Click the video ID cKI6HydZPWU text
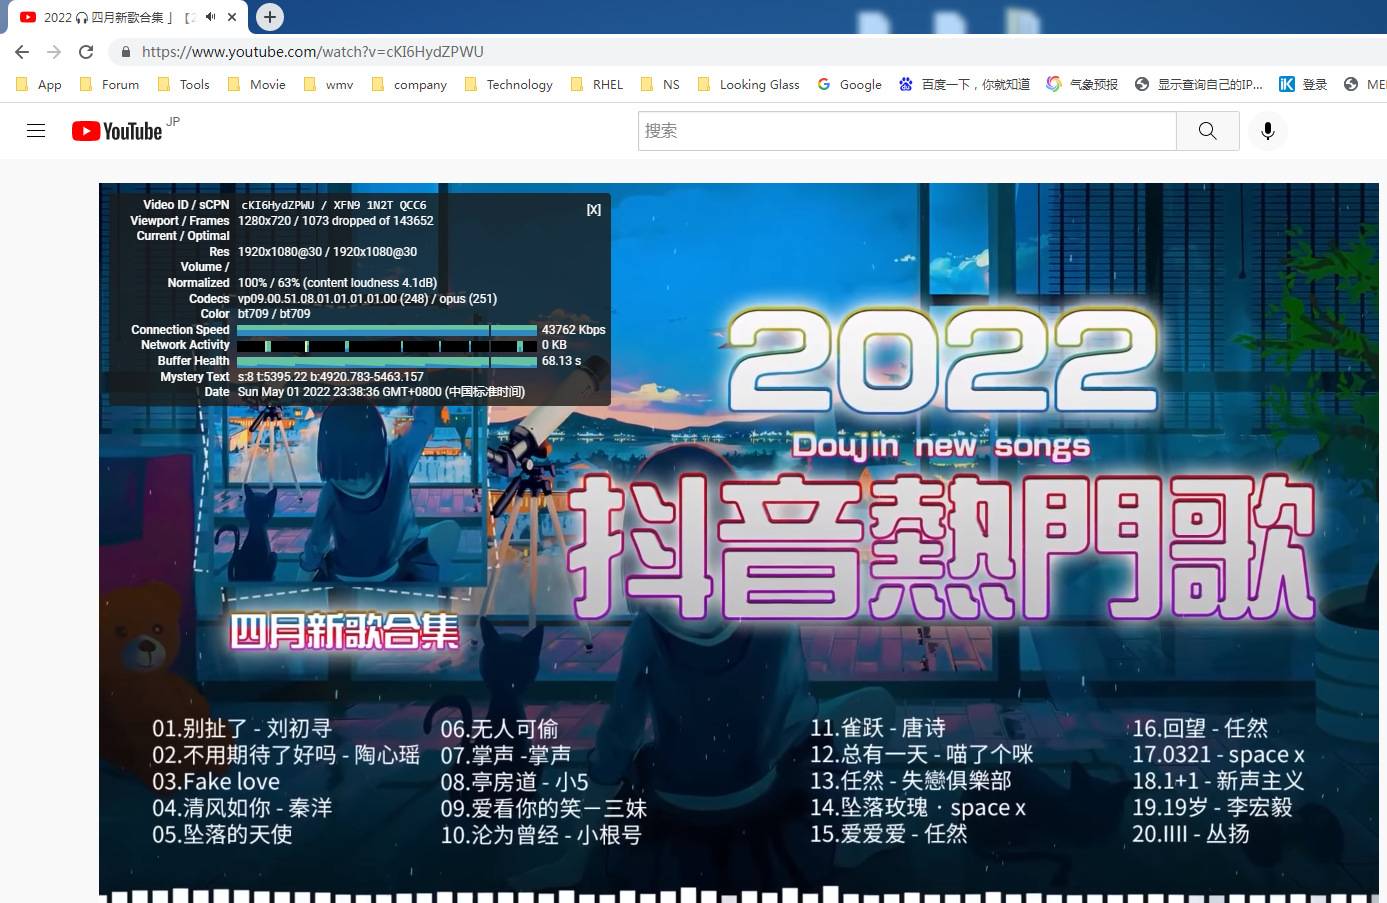This screenshot has height=903, width=1387. click(278, 205)
